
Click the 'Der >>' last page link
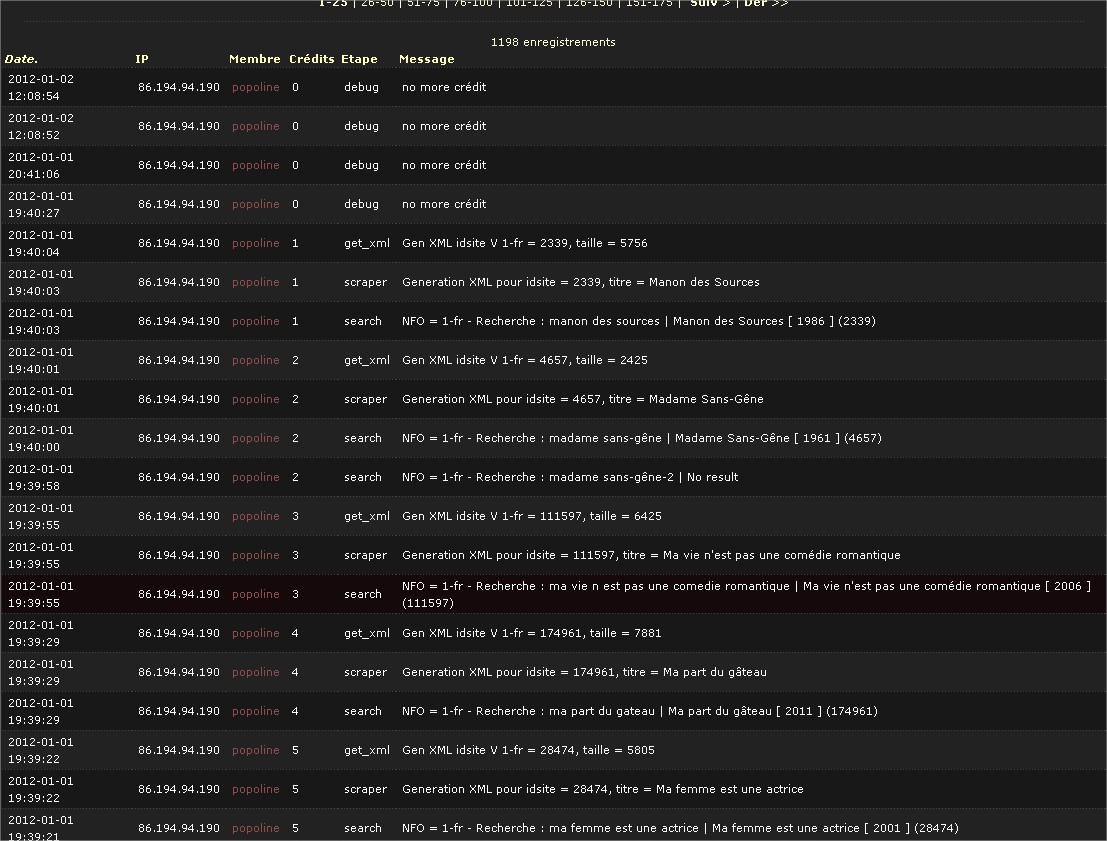point(766,4)
